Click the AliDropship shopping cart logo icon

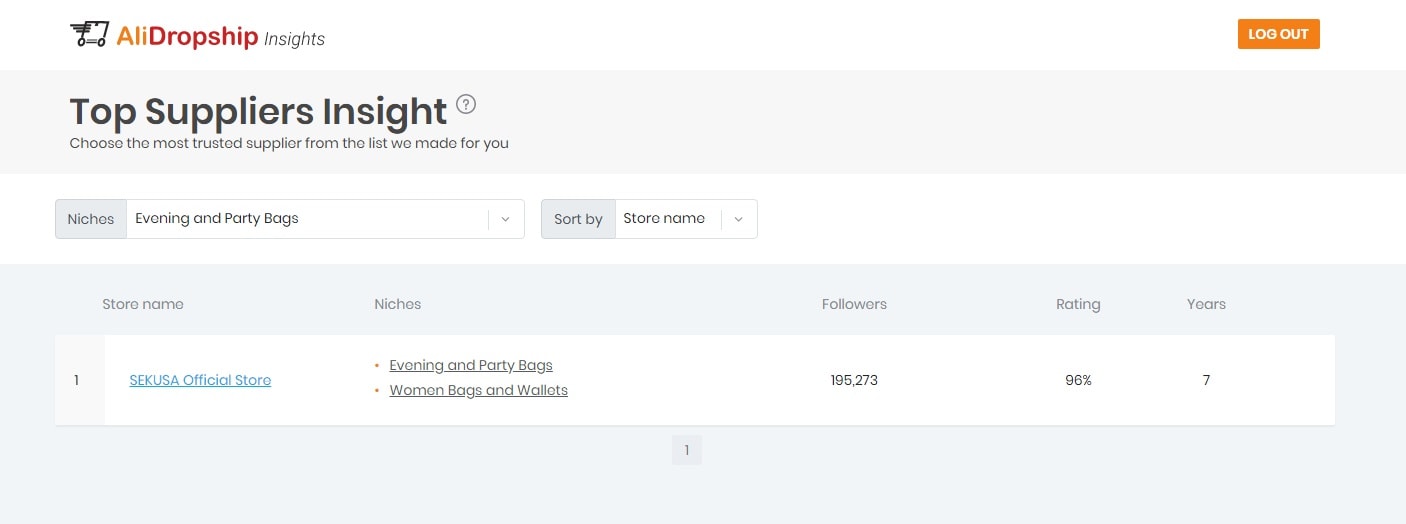tap(89, 35)
